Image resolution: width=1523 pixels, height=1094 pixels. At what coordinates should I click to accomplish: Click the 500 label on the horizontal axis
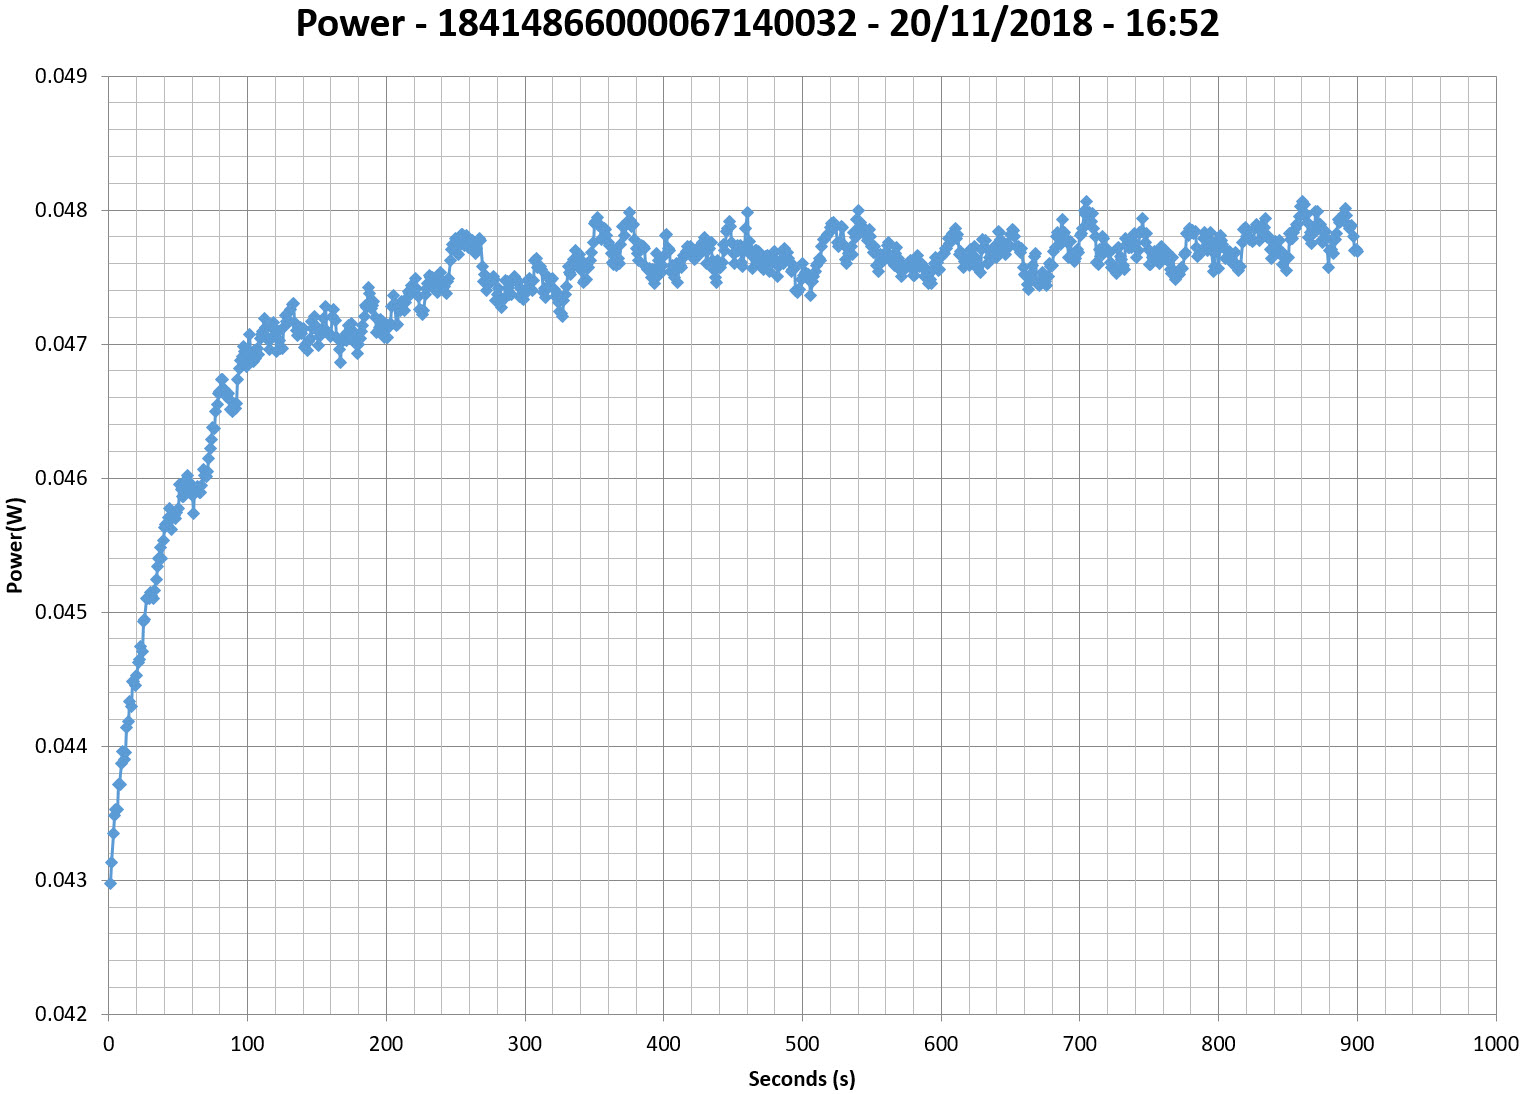[x=802, y=1045]
